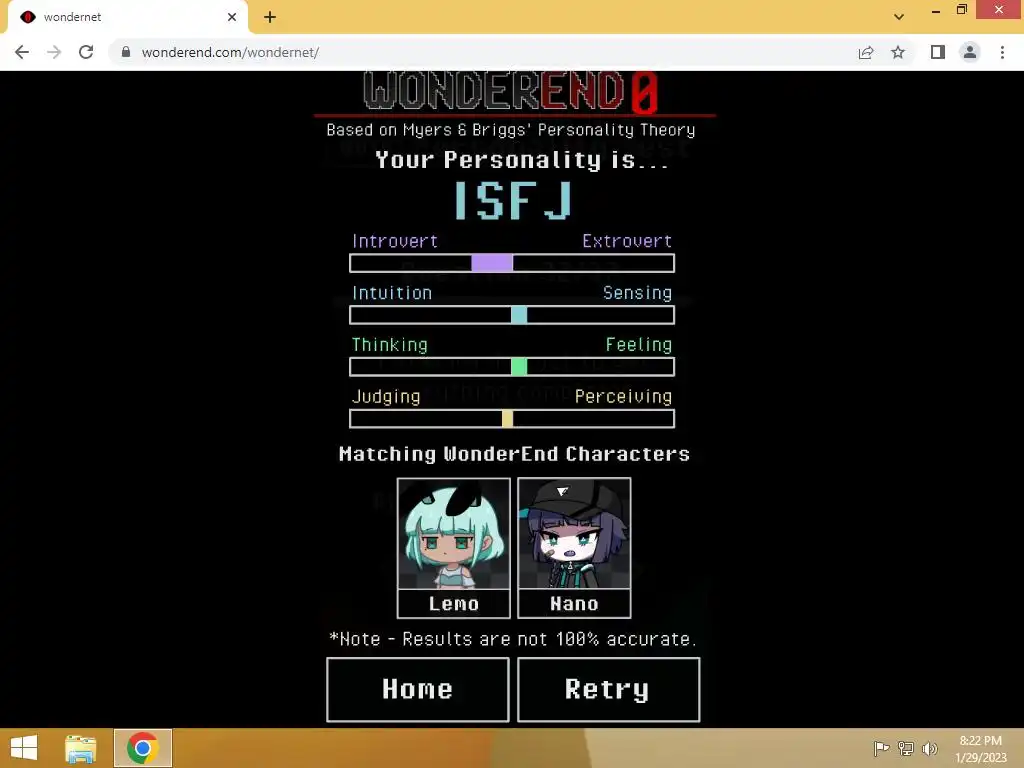
Task: Open a new browser tab
Action: (270, 18)
